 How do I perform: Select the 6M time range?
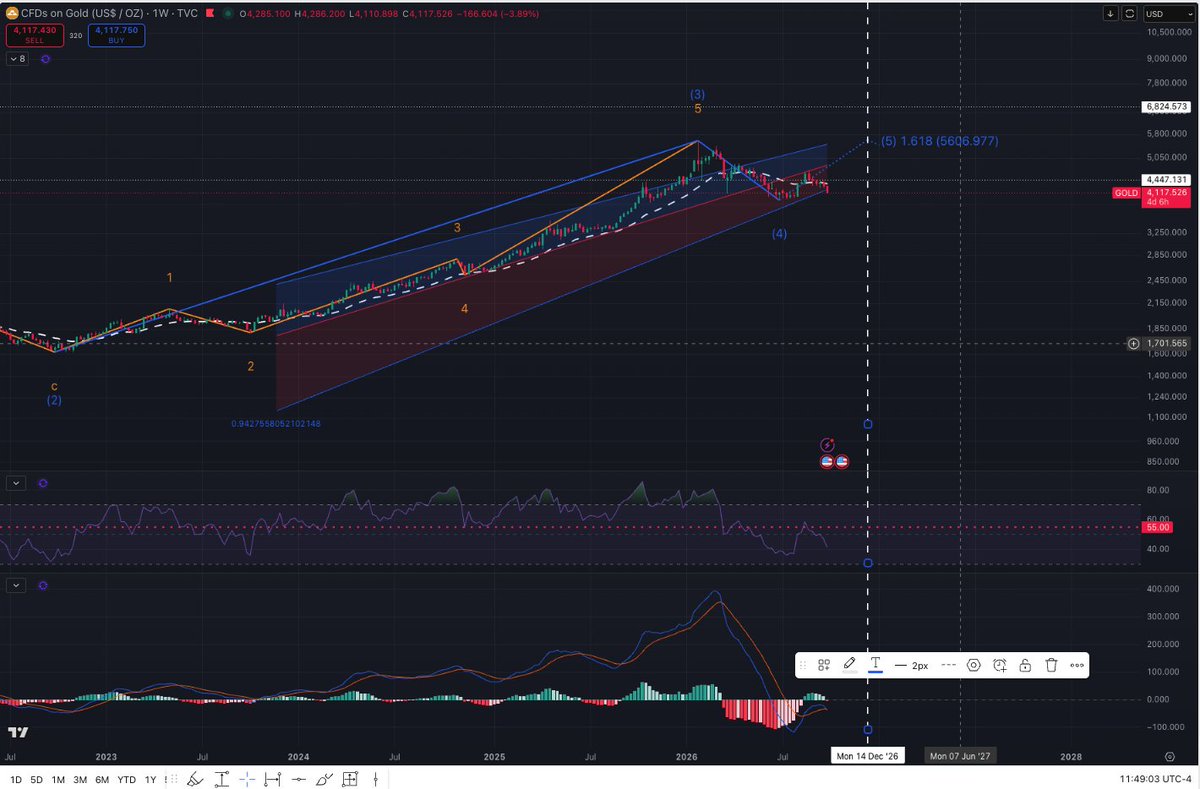pos(102,779)
